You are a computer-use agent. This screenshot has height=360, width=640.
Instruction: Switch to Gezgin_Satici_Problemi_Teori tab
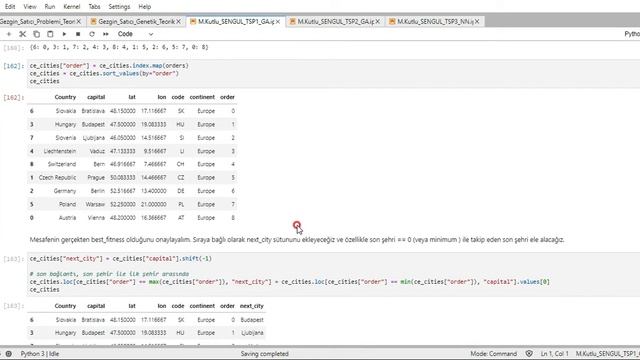(38, 22)
